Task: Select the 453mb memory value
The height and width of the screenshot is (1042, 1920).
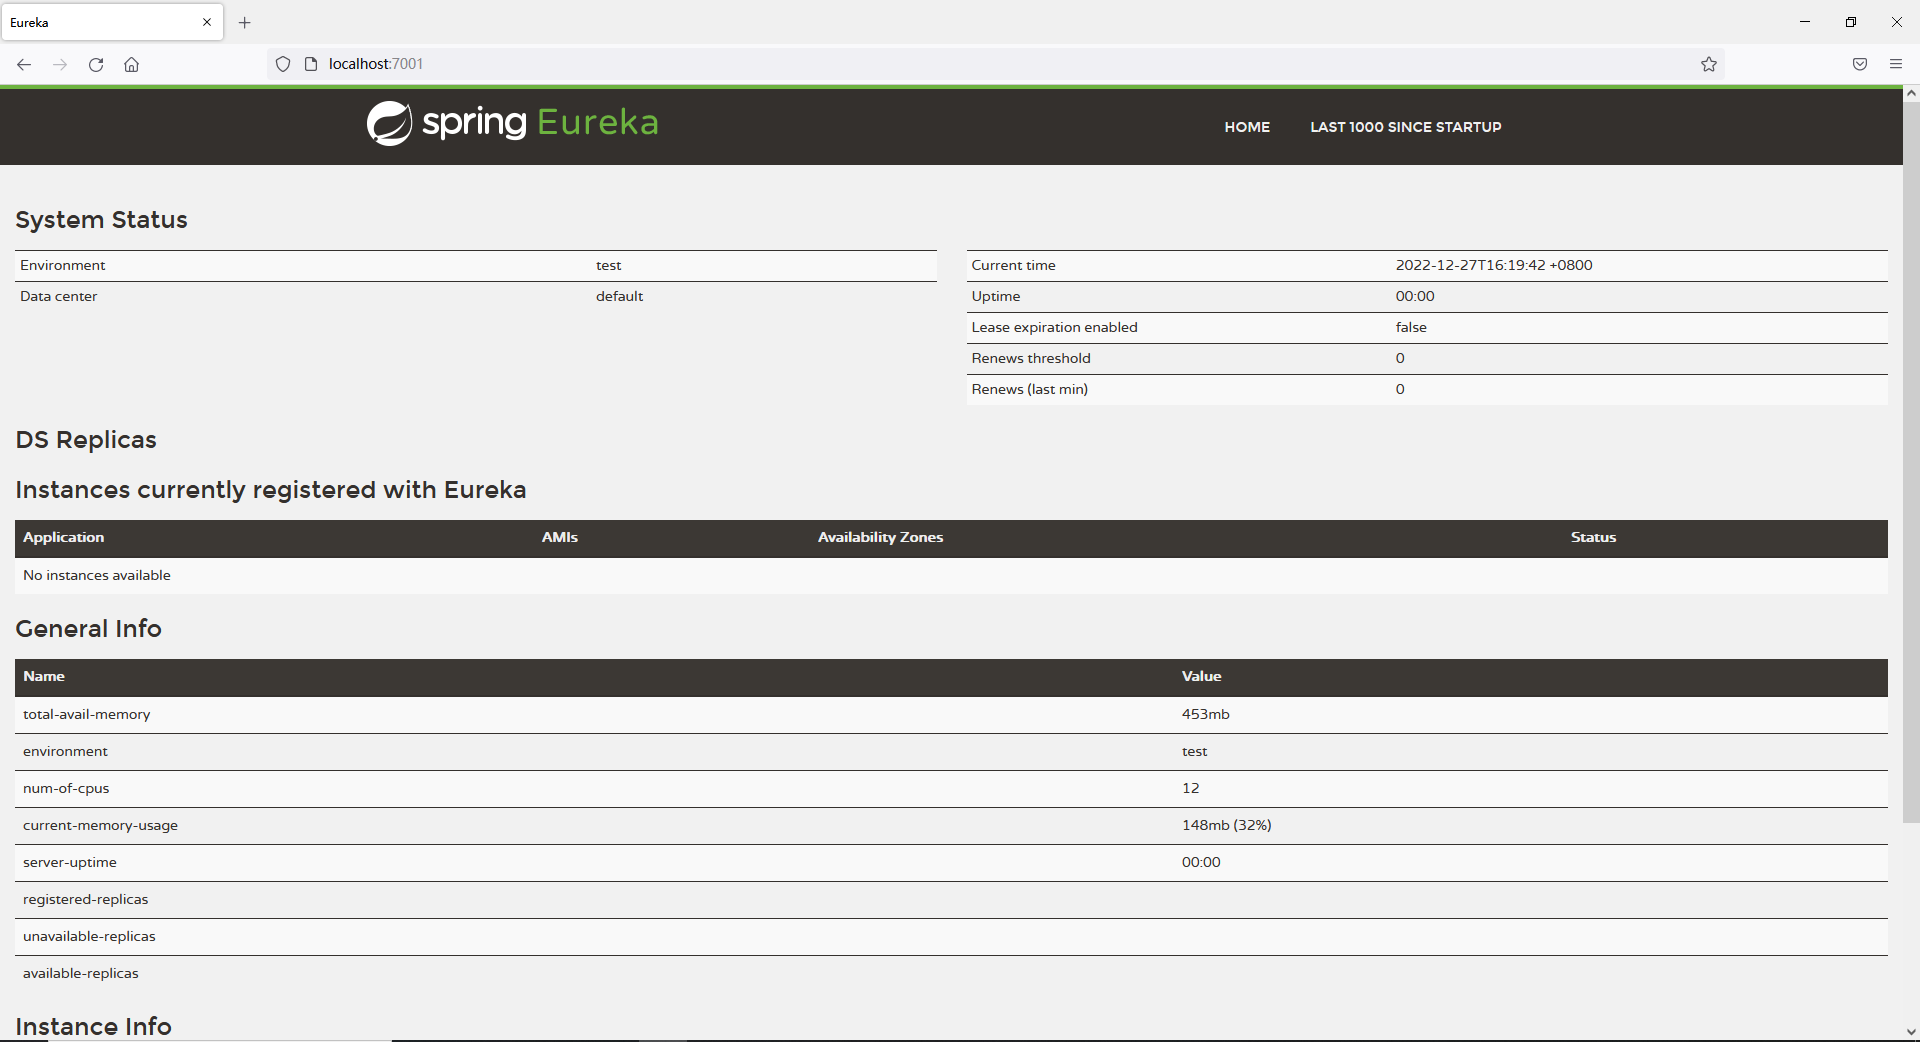Action: click(1205, 714)
